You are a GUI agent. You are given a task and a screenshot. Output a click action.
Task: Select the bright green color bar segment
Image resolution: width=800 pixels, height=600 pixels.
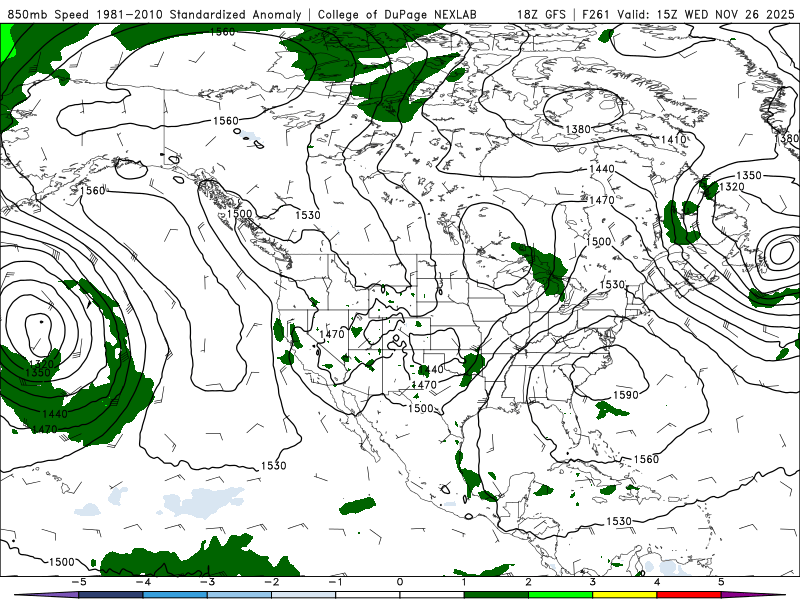tap(561, 595)
